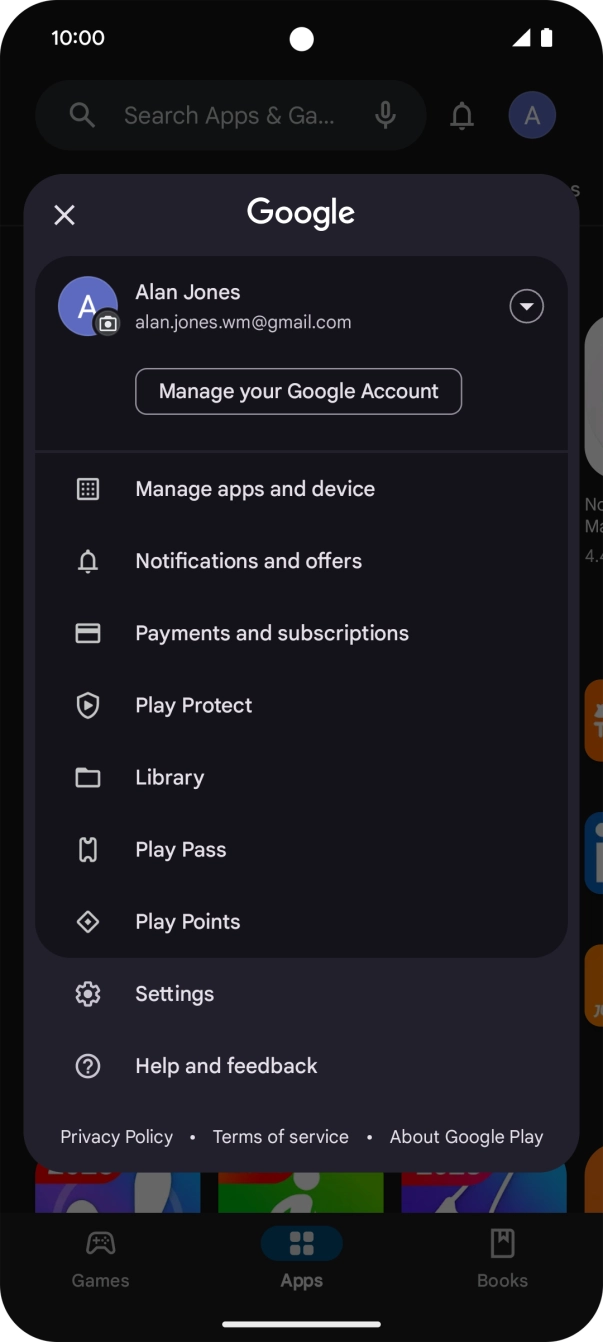Tap the Search Apps & Games field

pos(229,116)
